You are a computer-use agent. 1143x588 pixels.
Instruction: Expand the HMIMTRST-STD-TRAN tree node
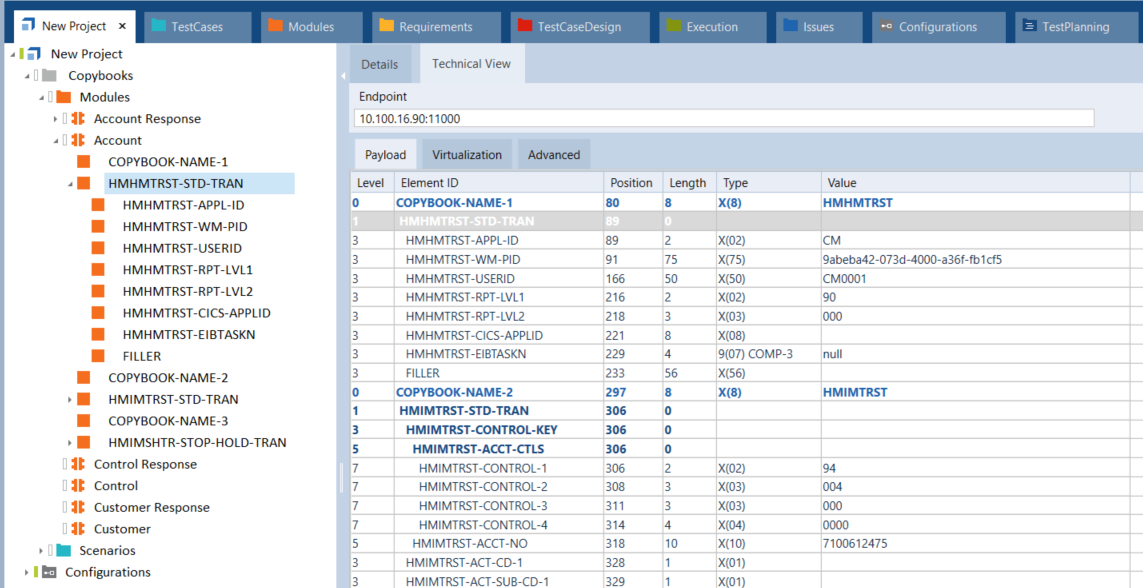pos(70,400)
